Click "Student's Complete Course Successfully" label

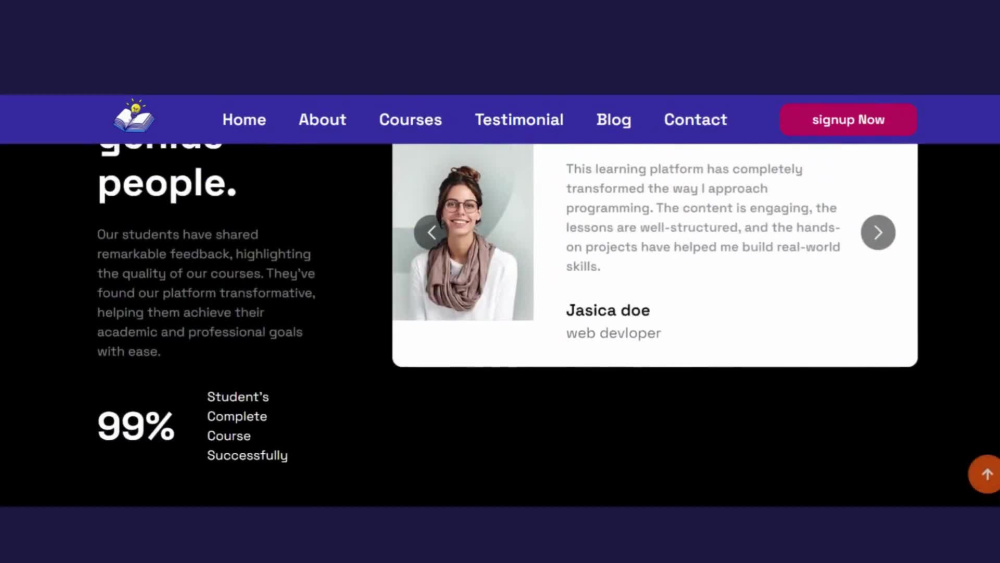point(247,426)
